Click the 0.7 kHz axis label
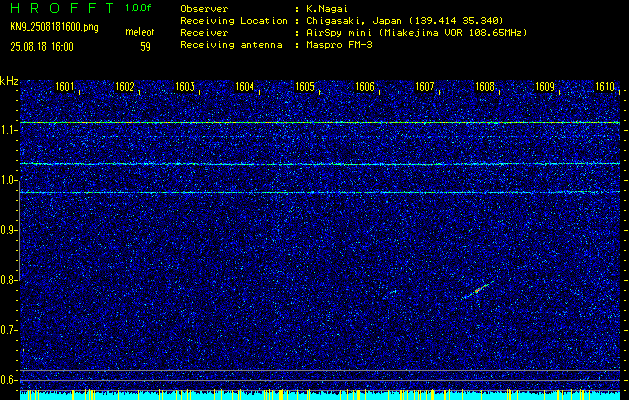Screen dimensions: 629x400 point(7,330)
